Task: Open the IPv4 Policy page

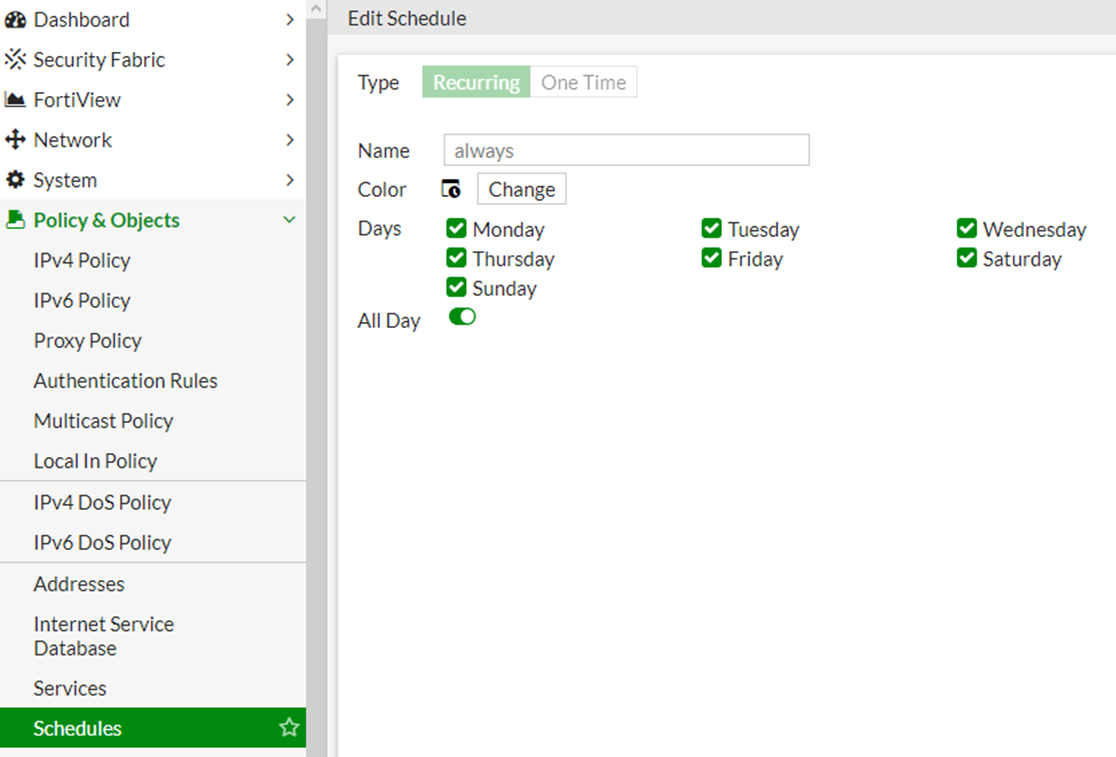Action: pos(82,261)
